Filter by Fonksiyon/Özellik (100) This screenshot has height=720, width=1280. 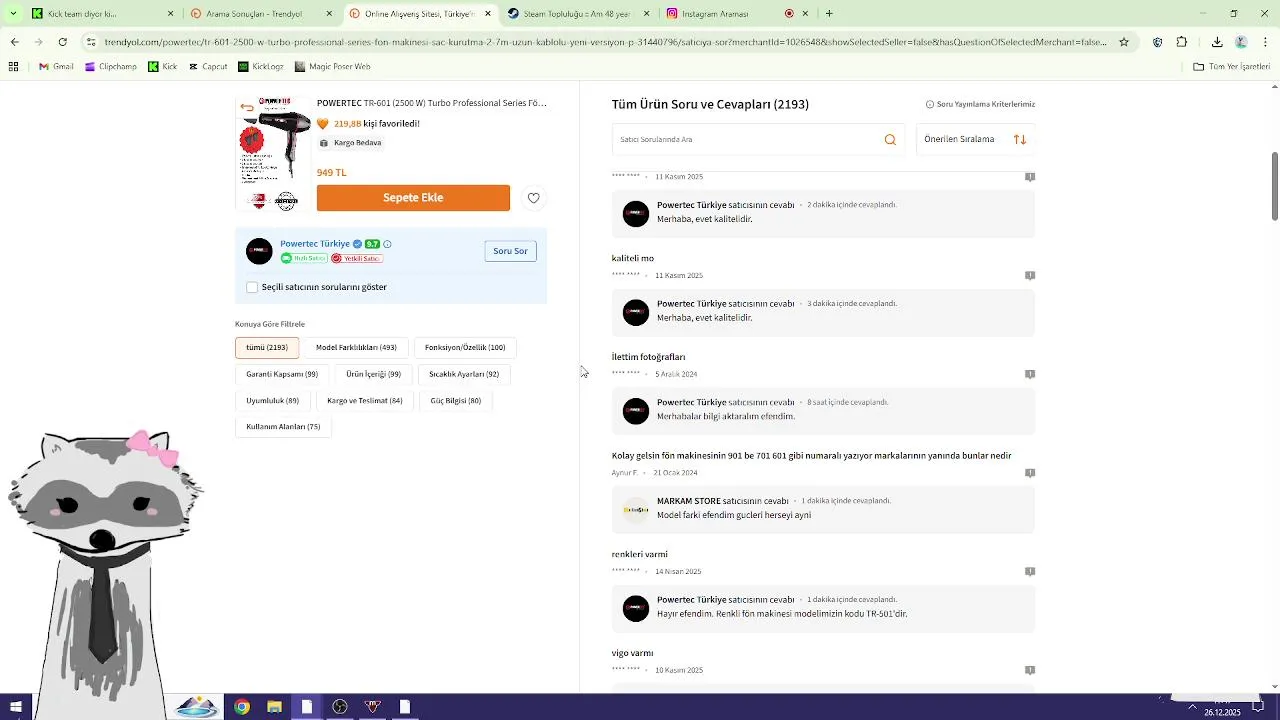[x=465, y=348]
